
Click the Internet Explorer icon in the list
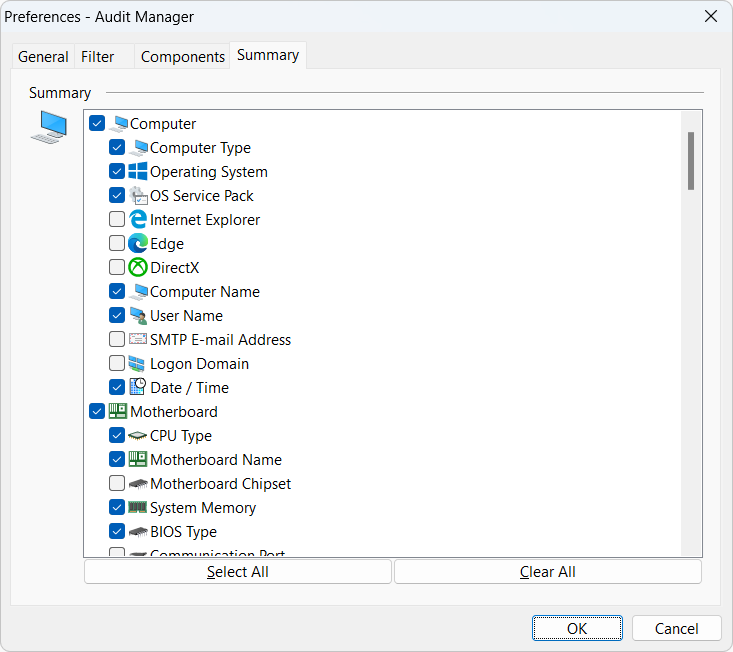pos(138,220)
